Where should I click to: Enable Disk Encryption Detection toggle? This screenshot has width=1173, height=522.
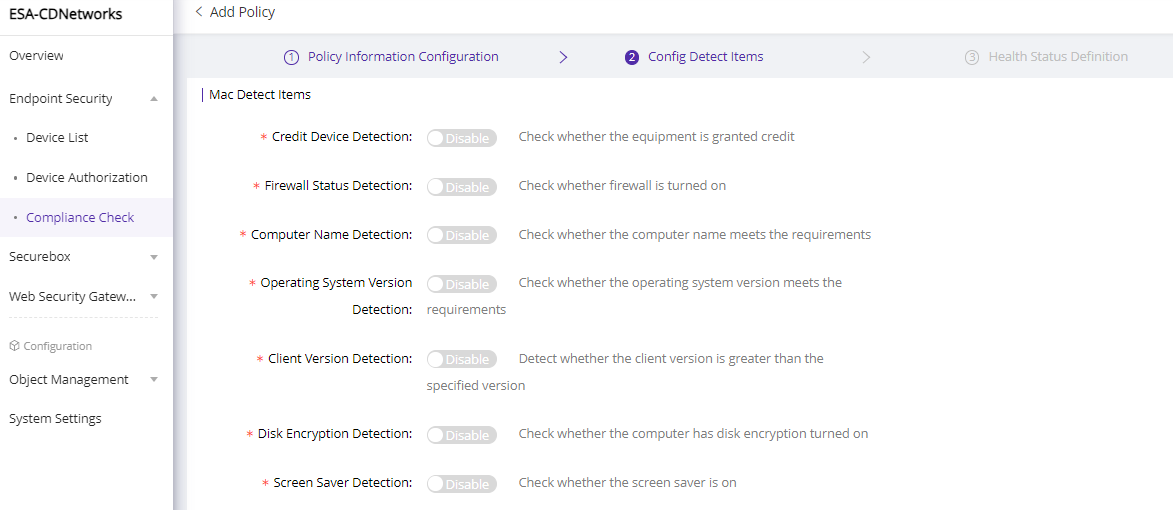point(462,435)
